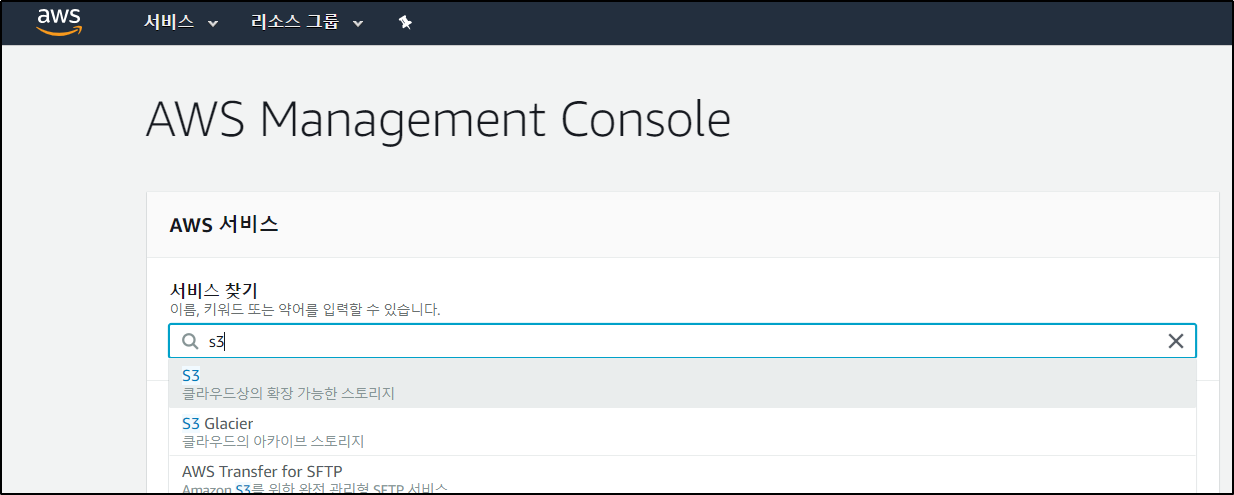
Task: Select the AWS Transfer for SFTP result
Action: click(682, 475)
